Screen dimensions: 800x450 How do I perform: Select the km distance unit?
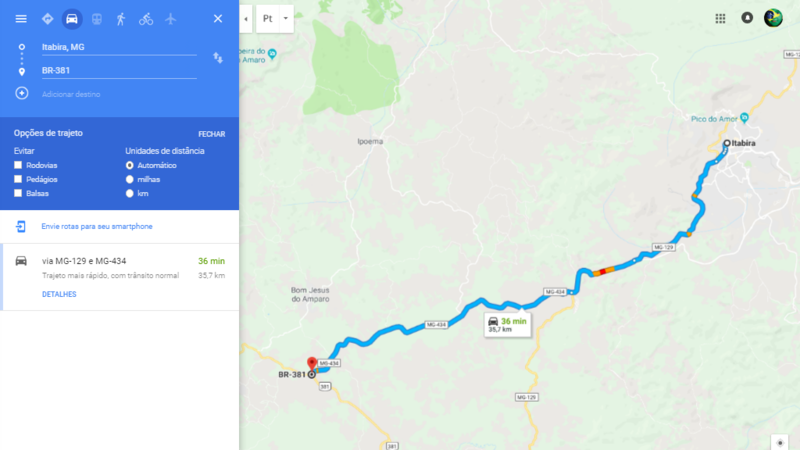click(x=130, y=193)
